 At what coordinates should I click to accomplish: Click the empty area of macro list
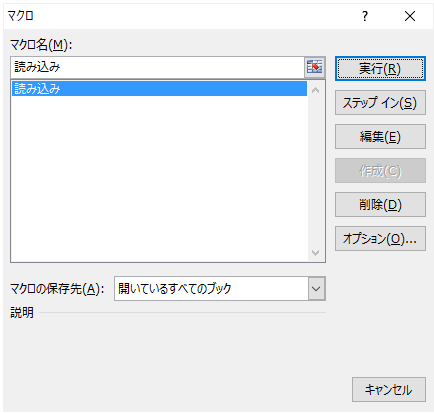159,178
